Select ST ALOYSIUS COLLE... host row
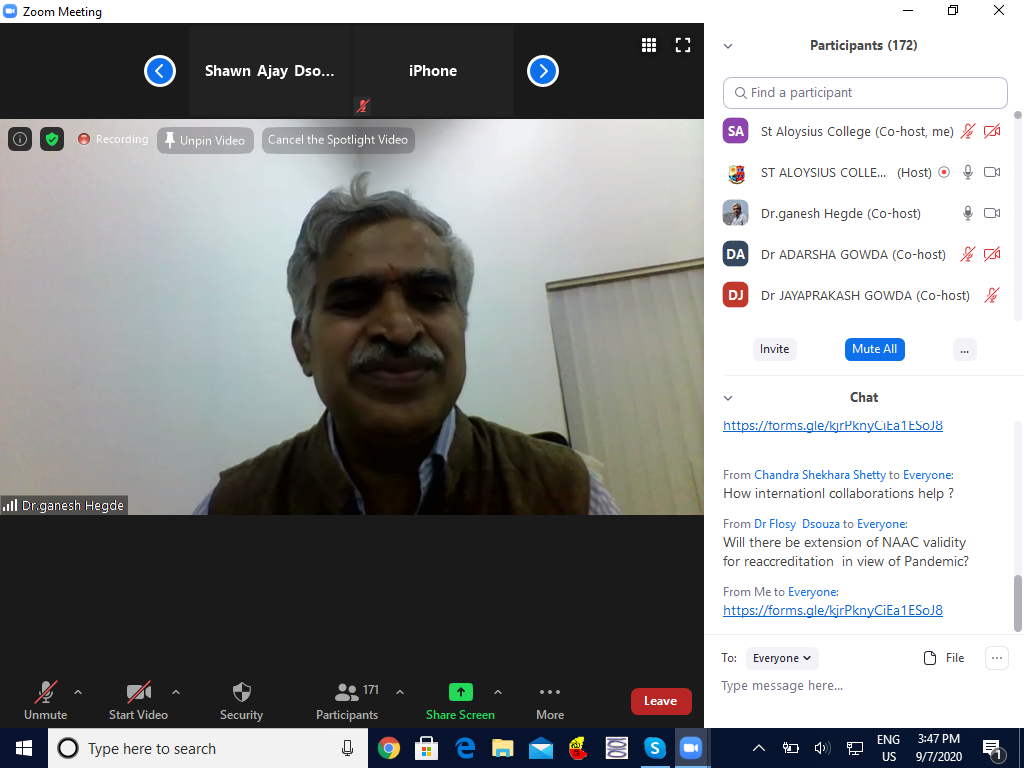Screen dimensions: 1024x768 click(865, 172)
